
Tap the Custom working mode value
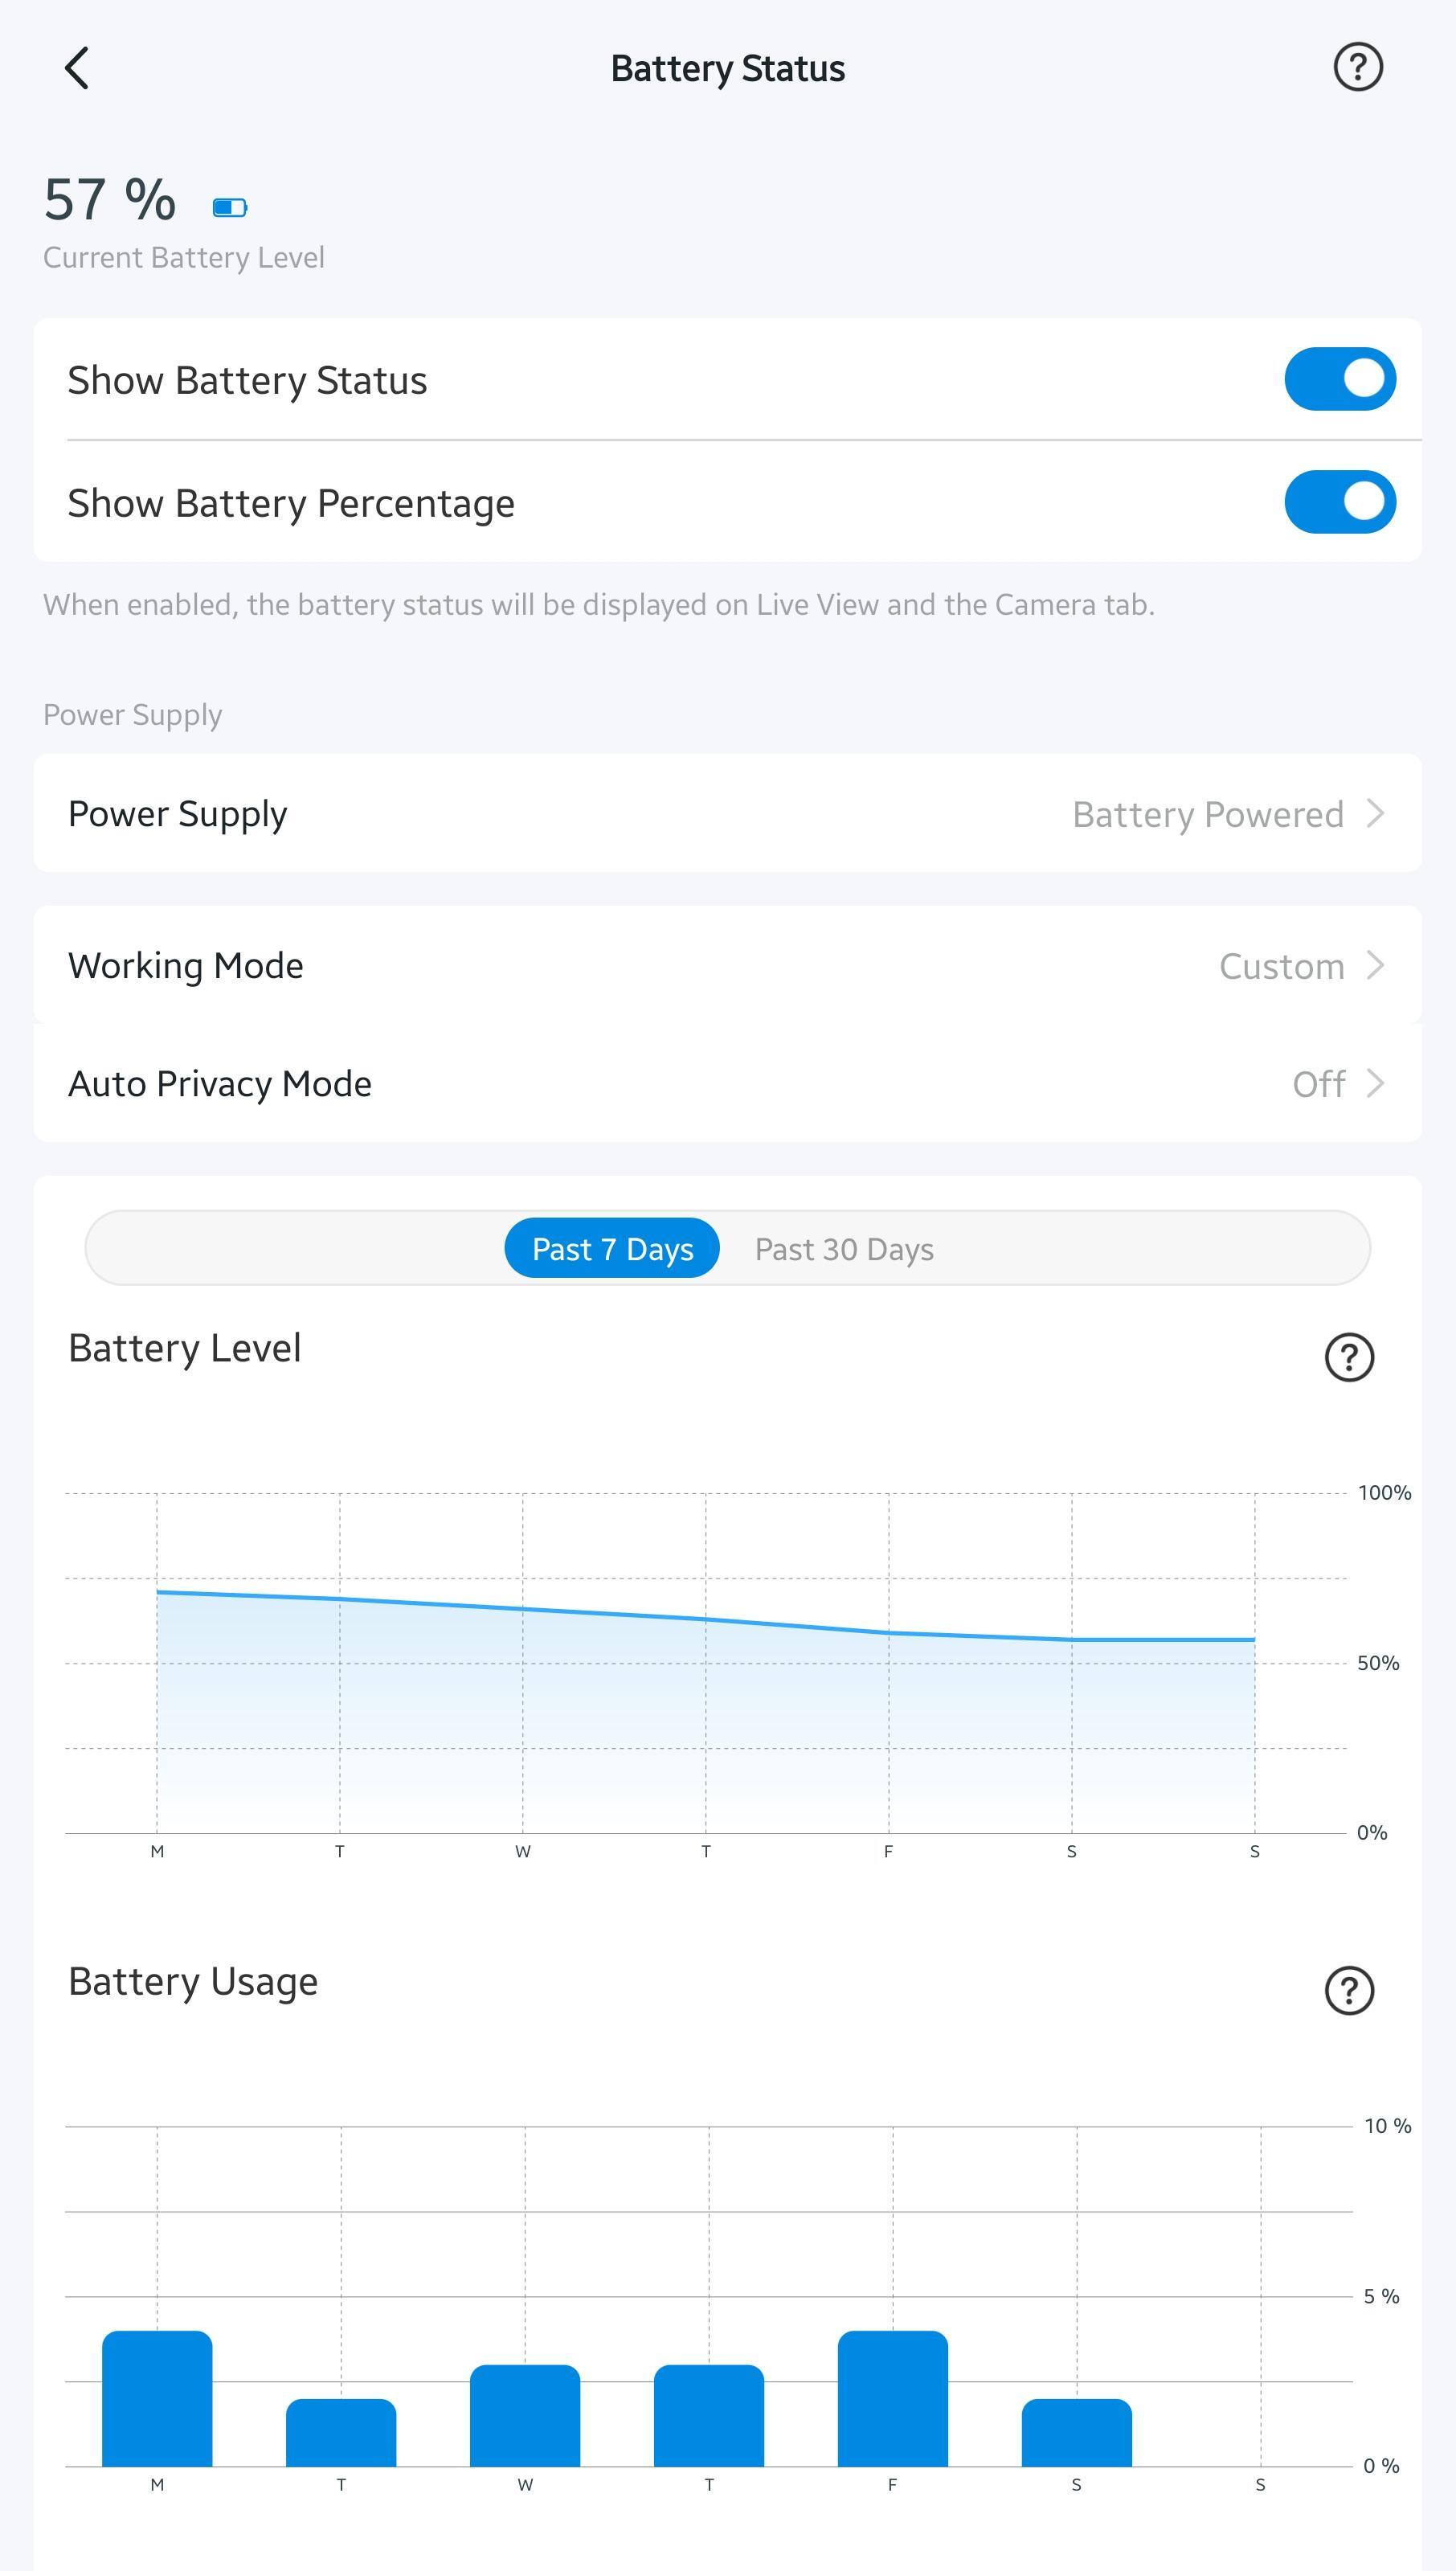(x=1281, y=966)
